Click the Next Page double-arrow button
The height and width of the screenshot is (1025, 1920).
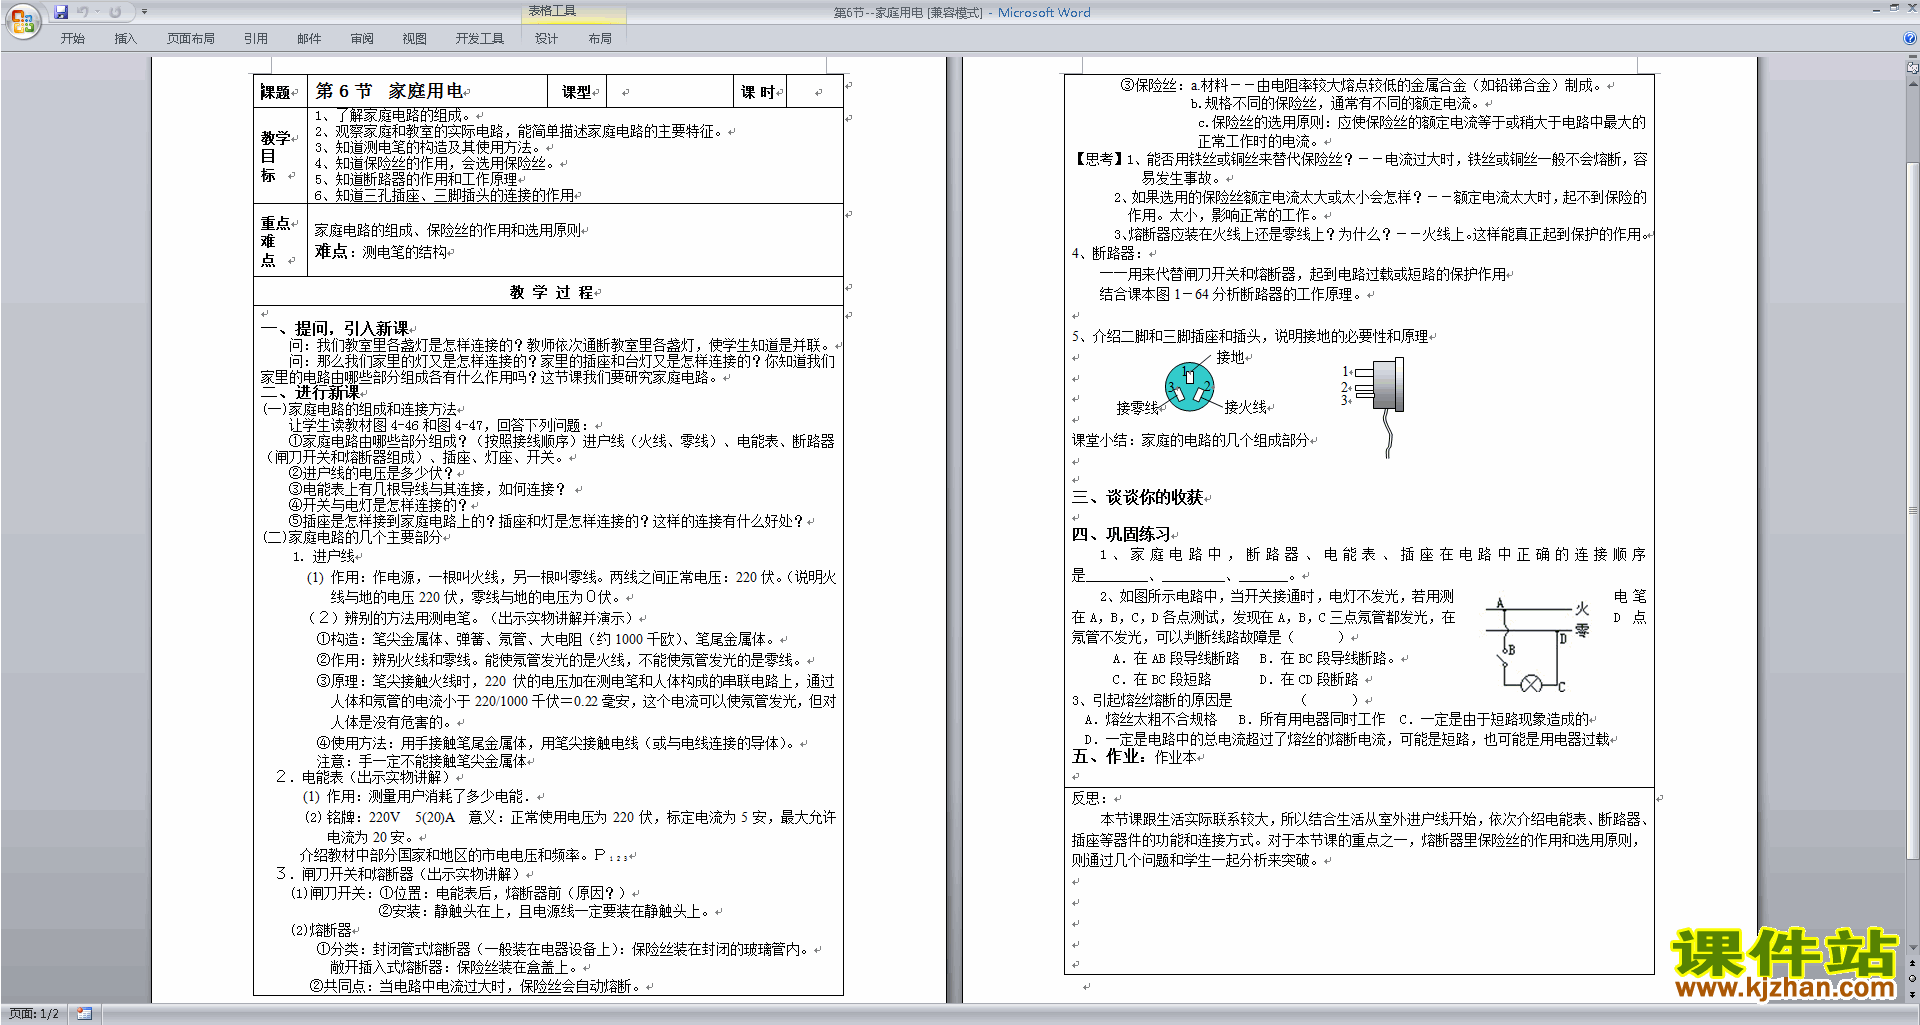(1913, 994)
